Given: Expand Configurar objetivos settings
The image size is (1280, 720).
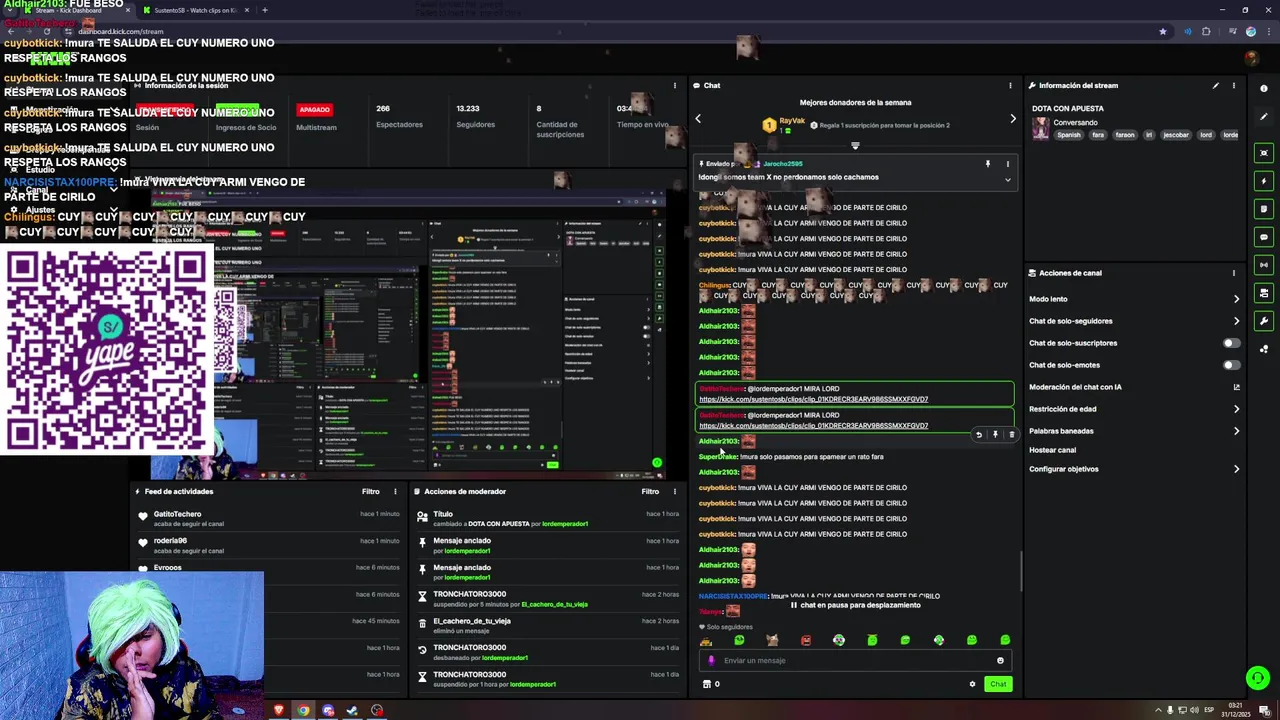Looking at the screenshot, I should tap(1236, 469).
